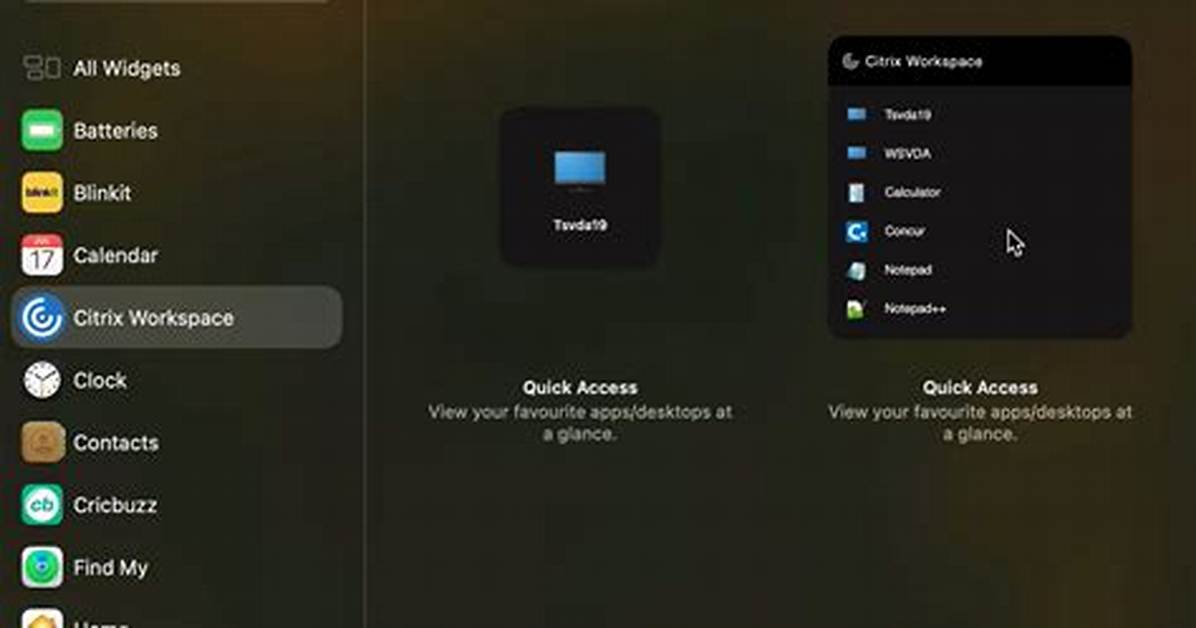
Task: Select the Citrix Workspace sidebar label
Action: point(153,318)
